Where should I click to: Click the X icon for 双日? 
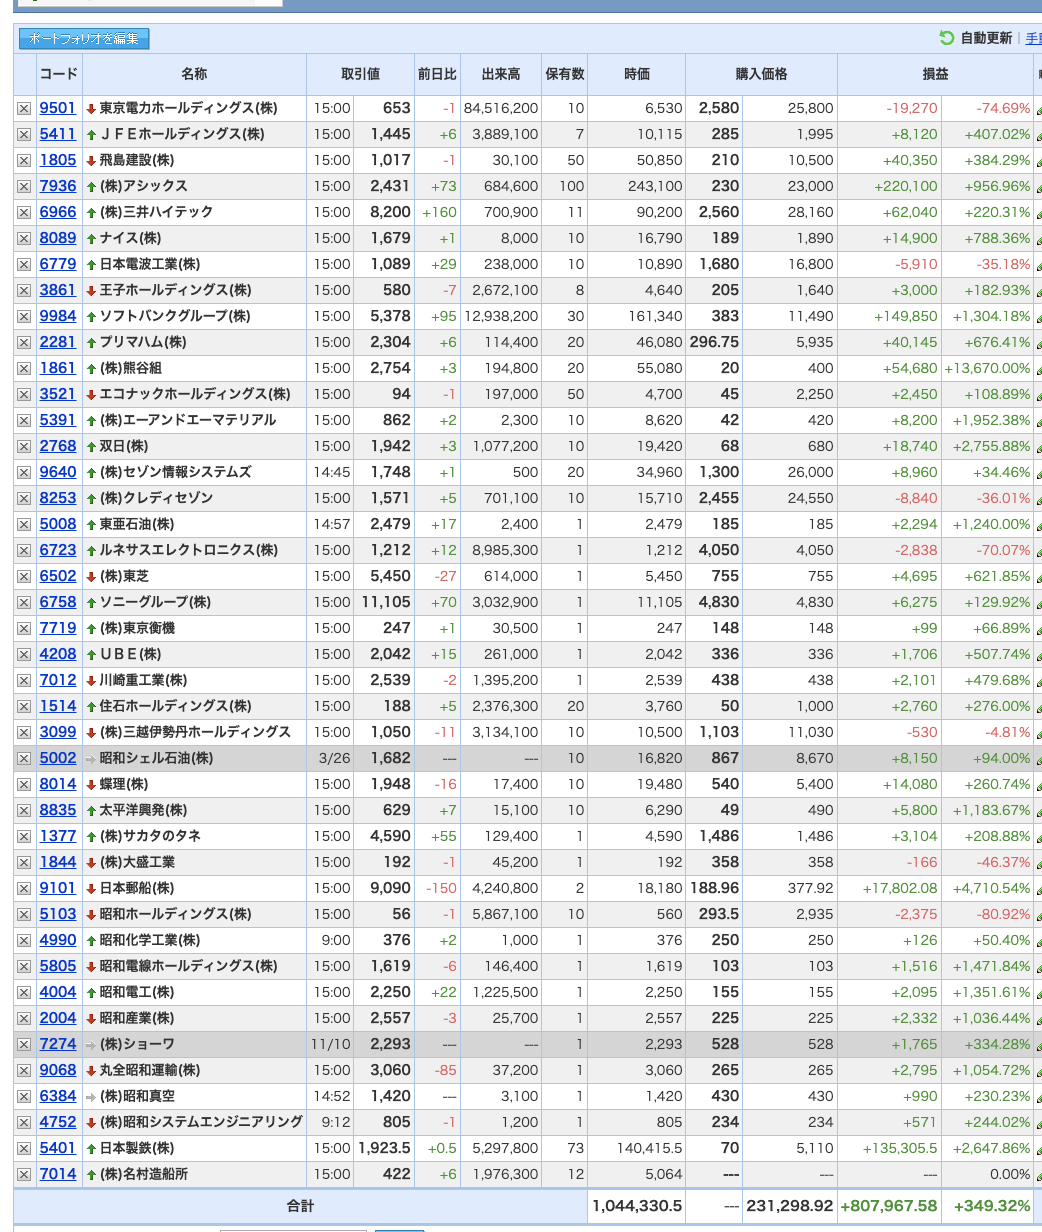click(24, 446)
